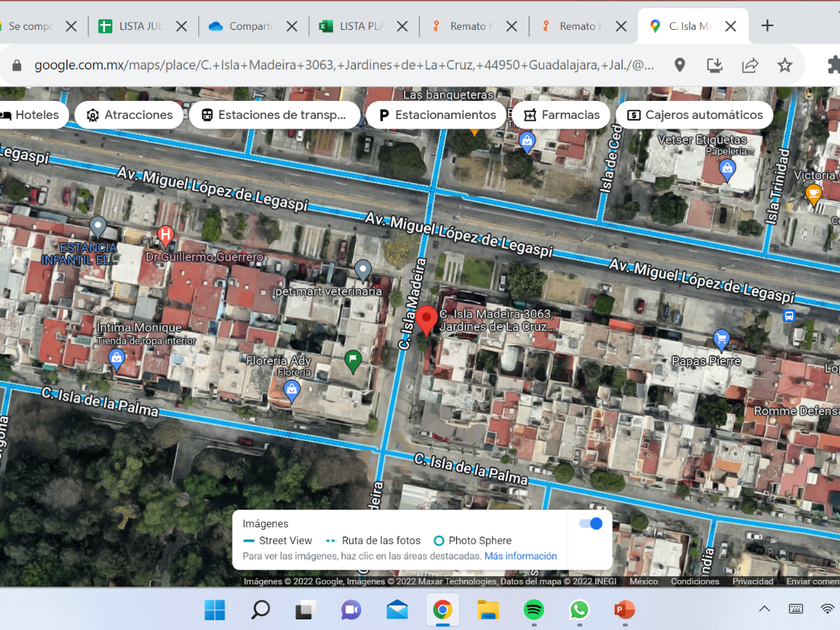Click the C. Isla Madeira 3063 address label

click(496, 320)
